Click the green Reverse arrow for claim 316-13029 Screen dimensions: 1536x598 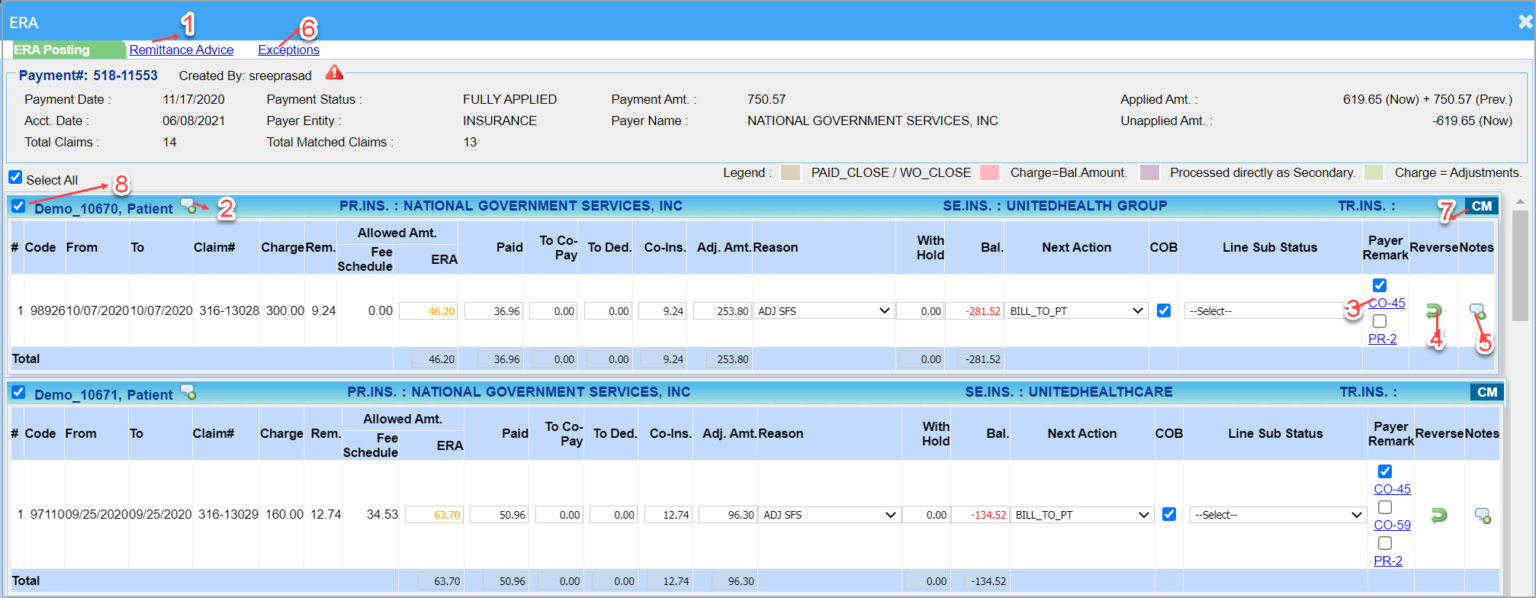(x=1439, y=515)
